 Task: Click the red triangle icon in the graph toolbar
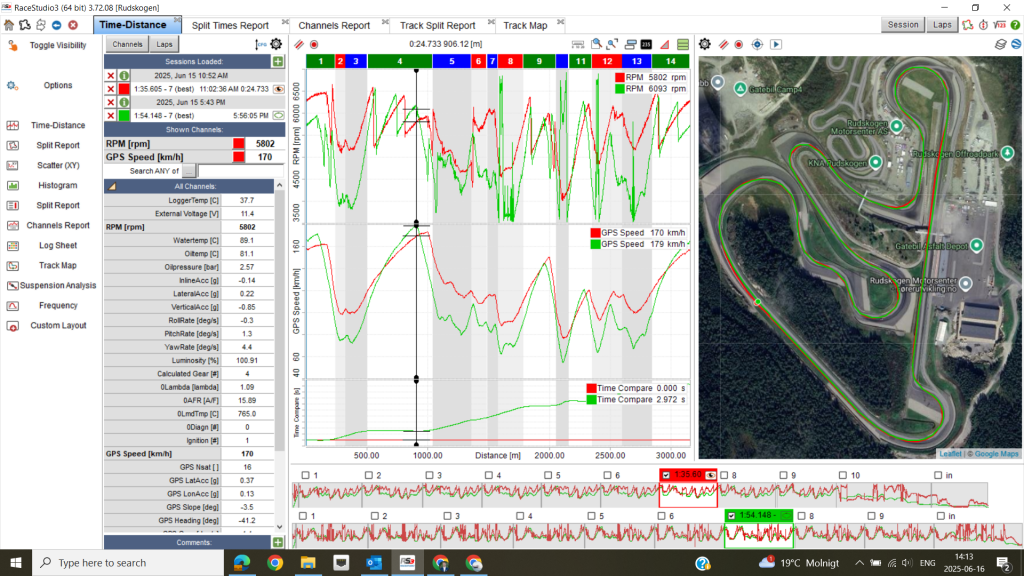click(x=665, y=44)
